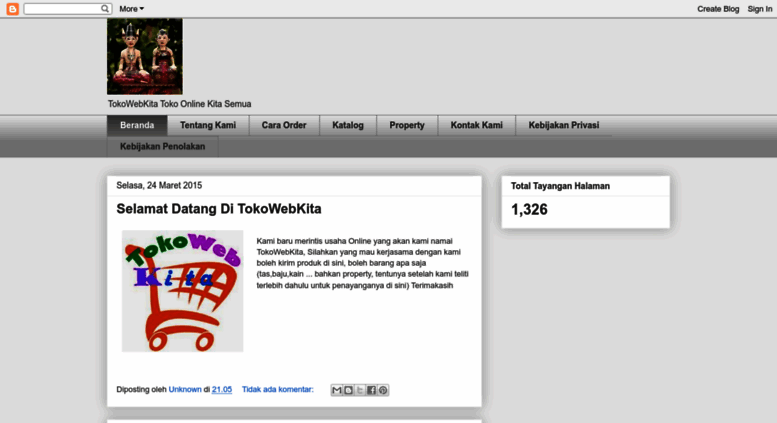This screenshot has width=777, height=423.
Task: Open the Property tab
Action: click(x=407, y=125)
